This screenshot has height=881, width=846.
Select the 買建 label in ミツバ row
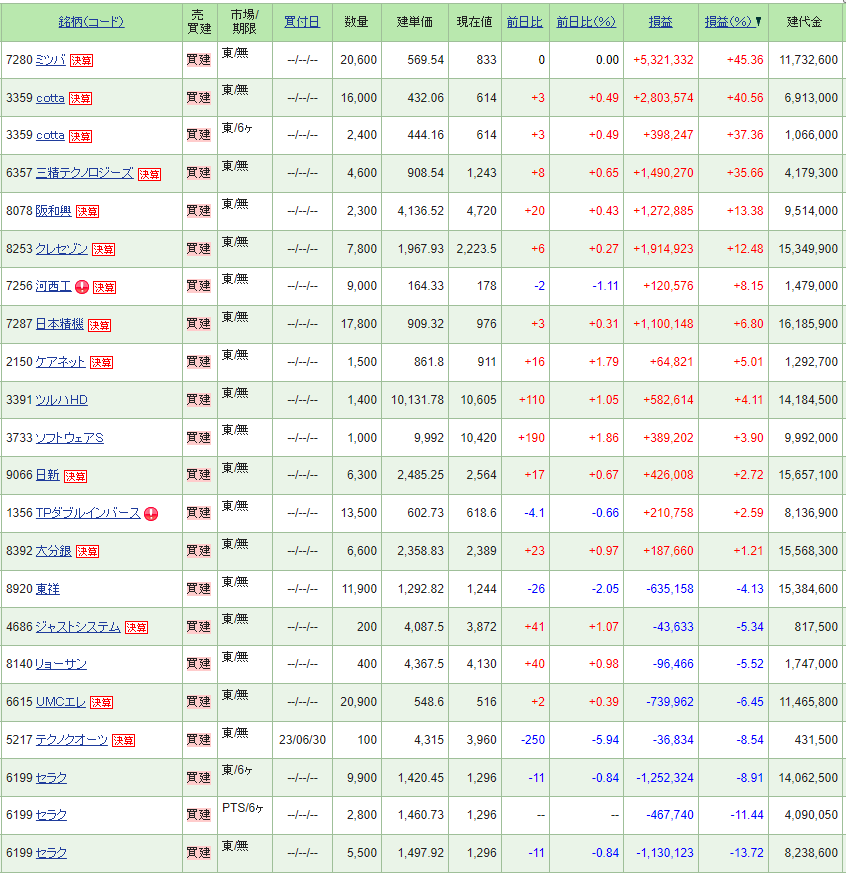point(199,60)
